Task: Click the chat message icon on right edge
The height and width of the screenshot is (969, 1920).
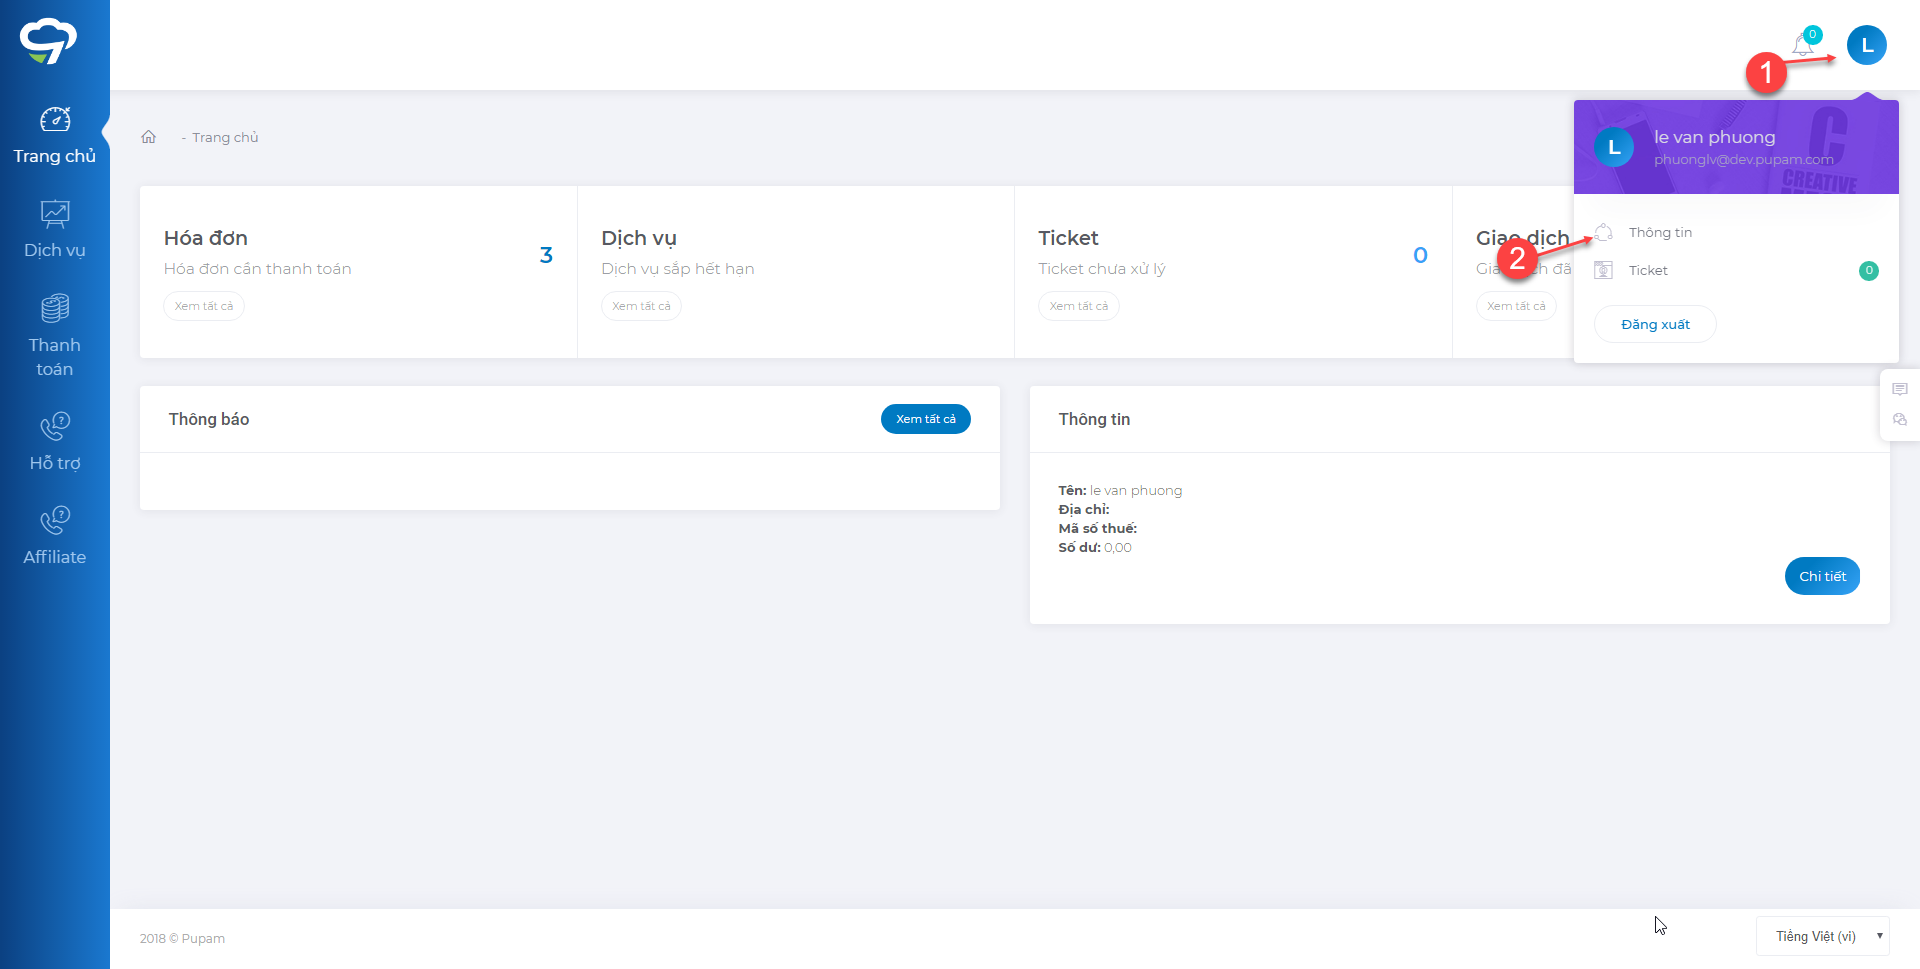Action: coord(1900,389)
